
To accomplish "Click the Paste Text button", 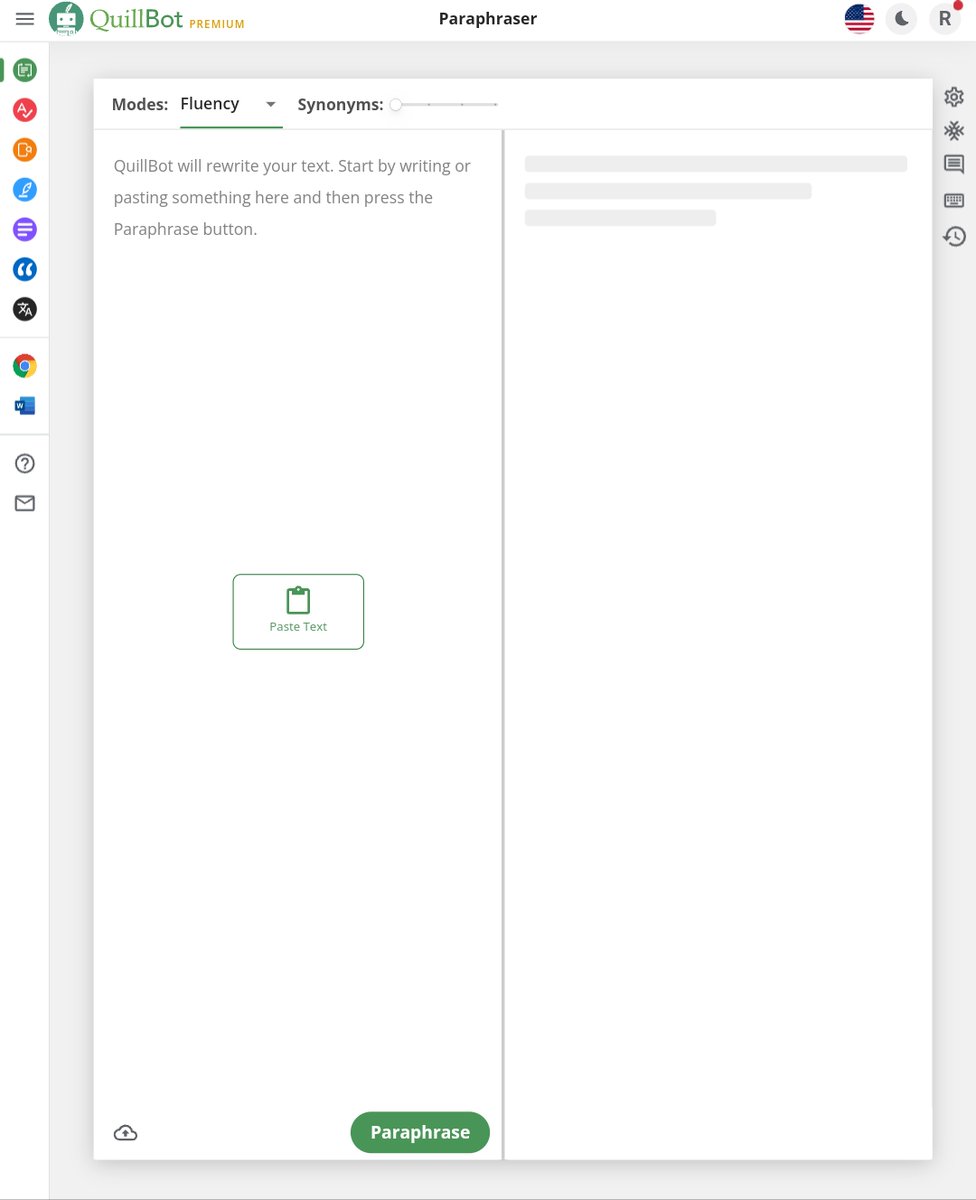I will click(298, 612).
